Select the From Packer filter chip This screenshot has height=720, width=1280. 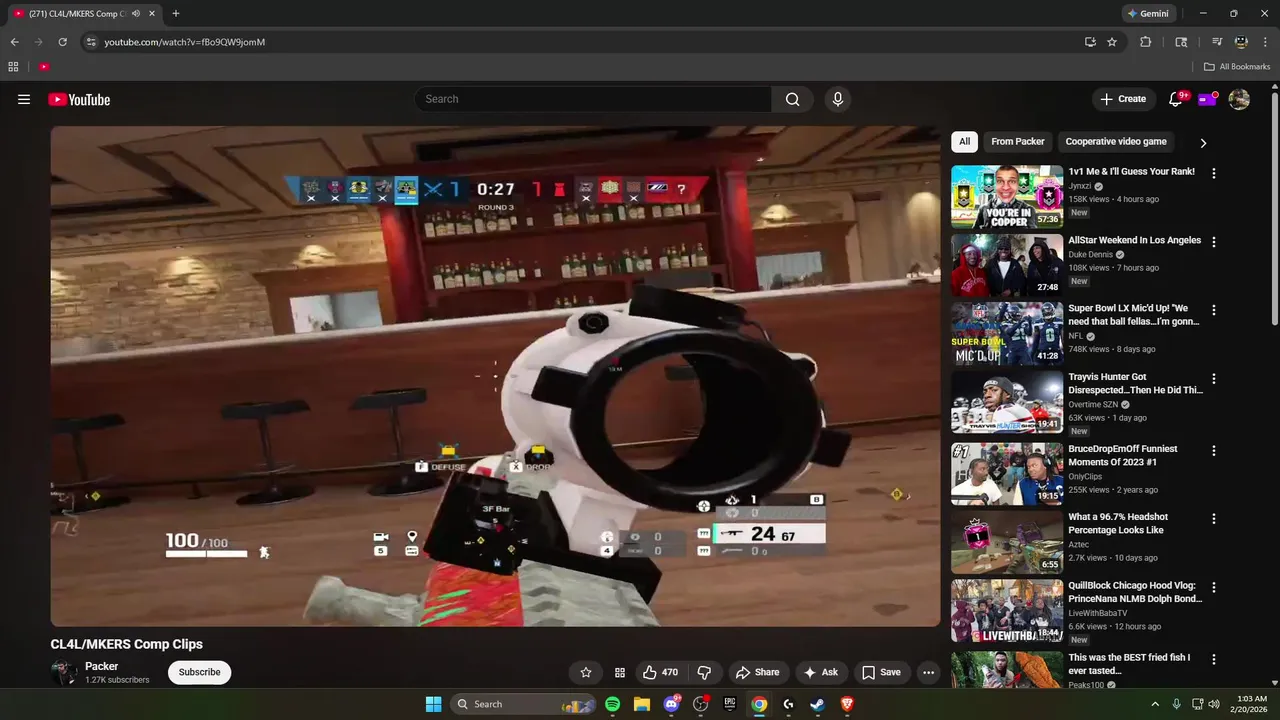coord(1018,142)
